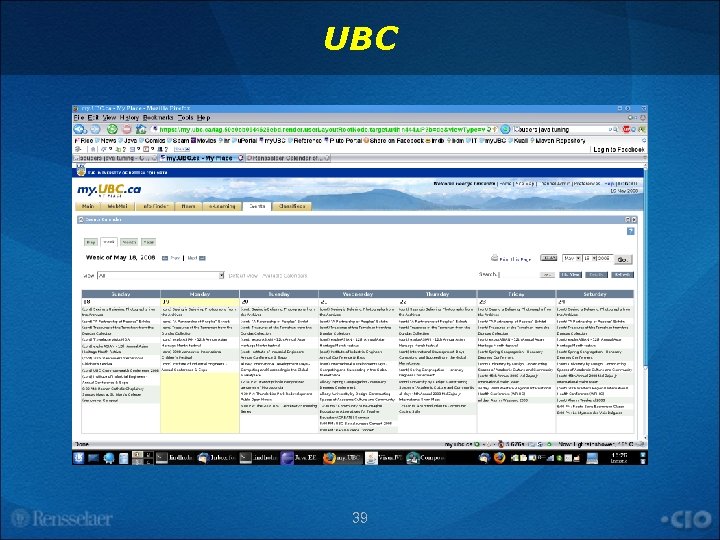Click the red Stop loading icon
The width and height of the screenshot is (720, 540).
point(127,129)
